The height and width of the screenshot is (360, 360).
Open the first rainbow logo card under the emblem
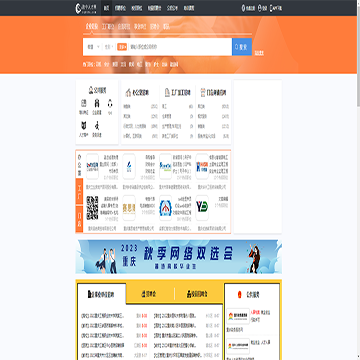238,316
